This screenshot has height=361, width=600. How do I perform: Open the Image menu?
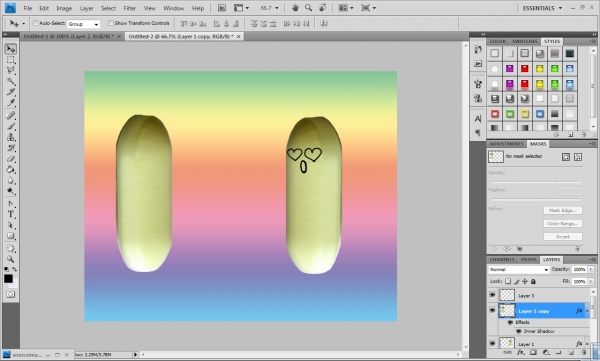[64, 8]
